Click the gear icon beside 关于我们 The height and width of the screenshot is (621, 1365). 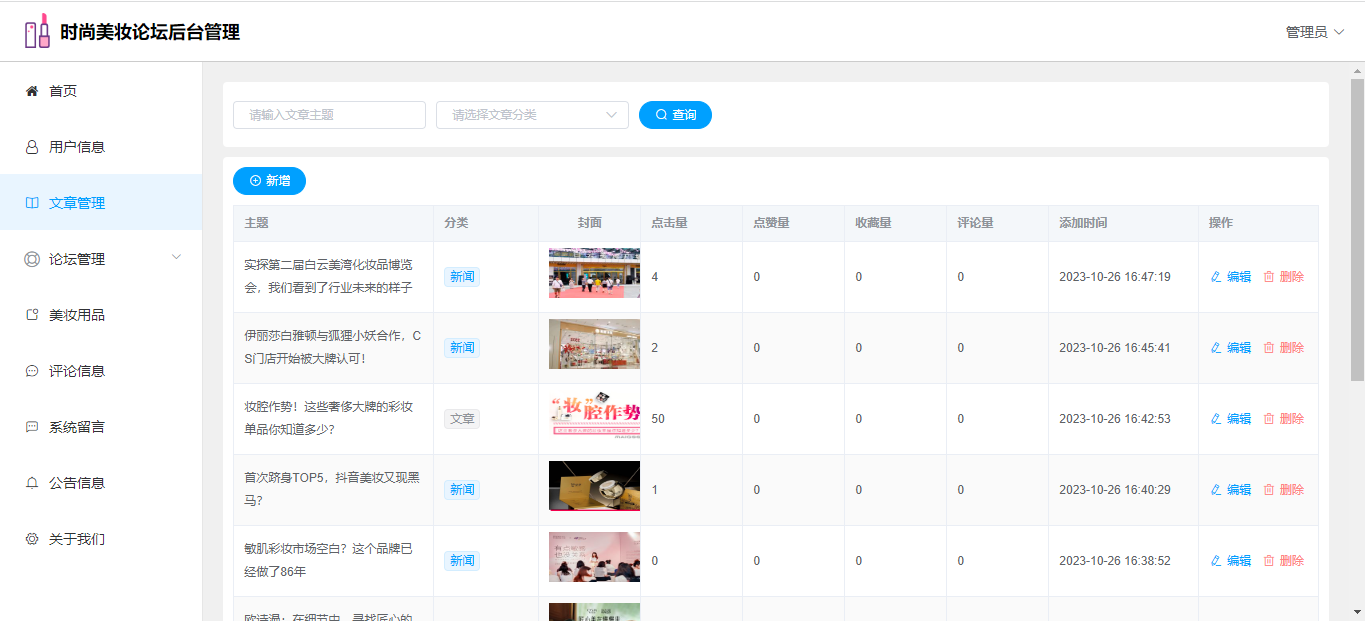[x=32, y=539]
